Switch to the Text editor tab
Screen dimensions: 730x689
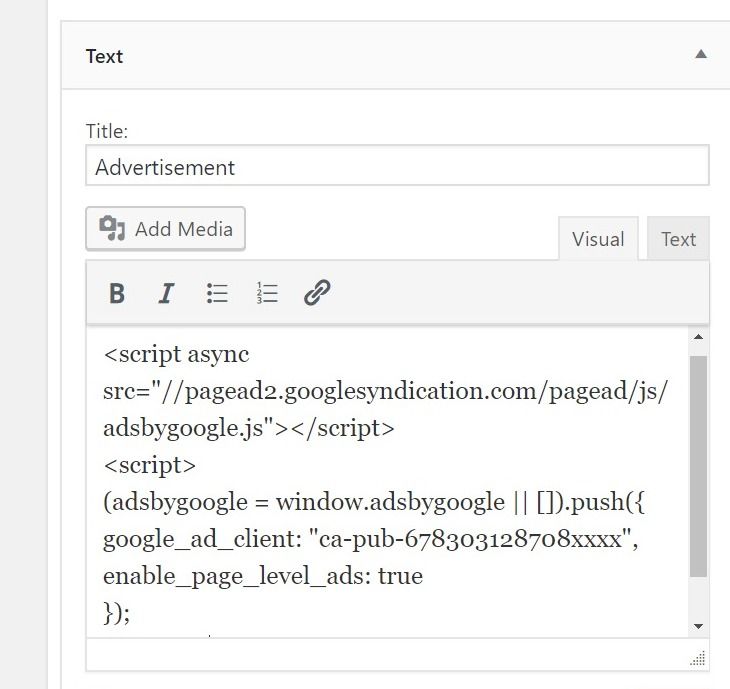[678, 239]
